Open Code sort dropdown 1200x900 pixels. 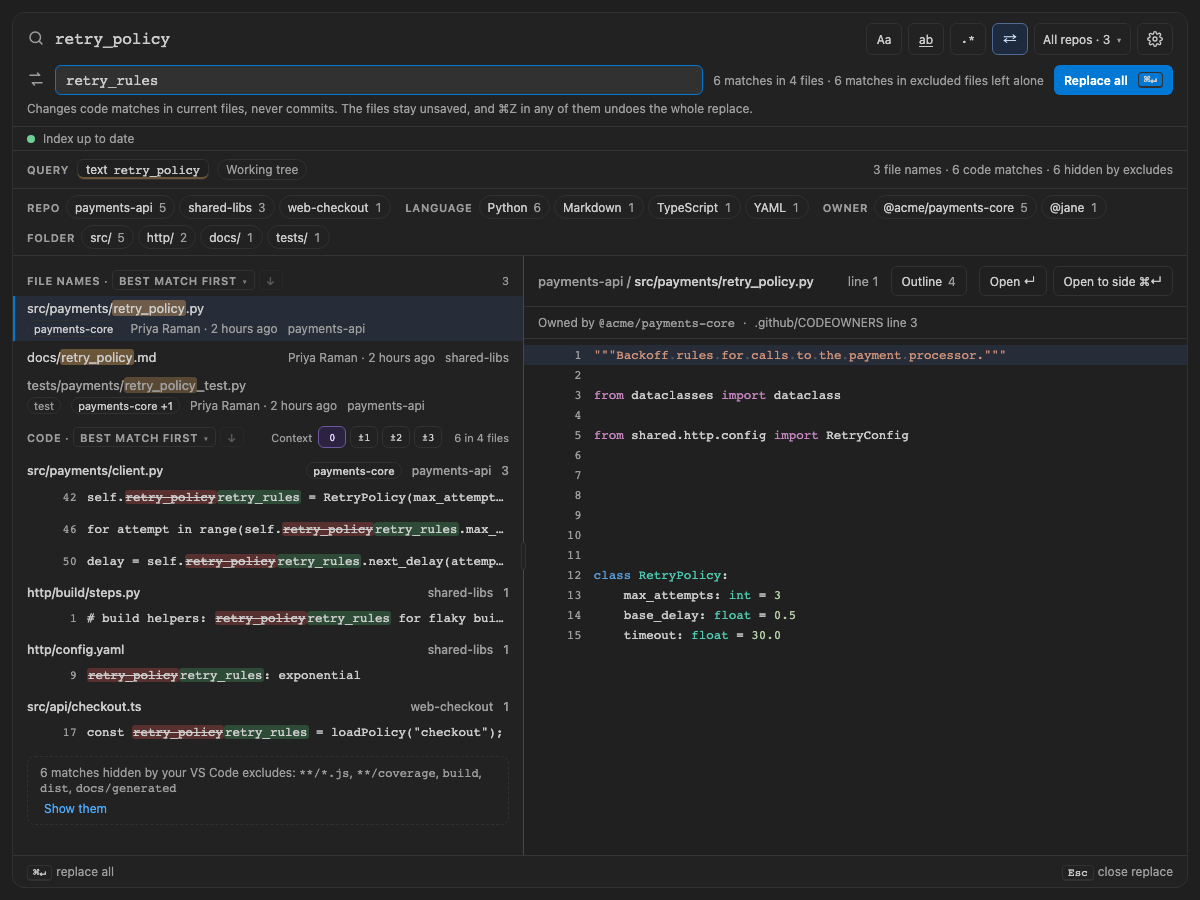point(144,438)
